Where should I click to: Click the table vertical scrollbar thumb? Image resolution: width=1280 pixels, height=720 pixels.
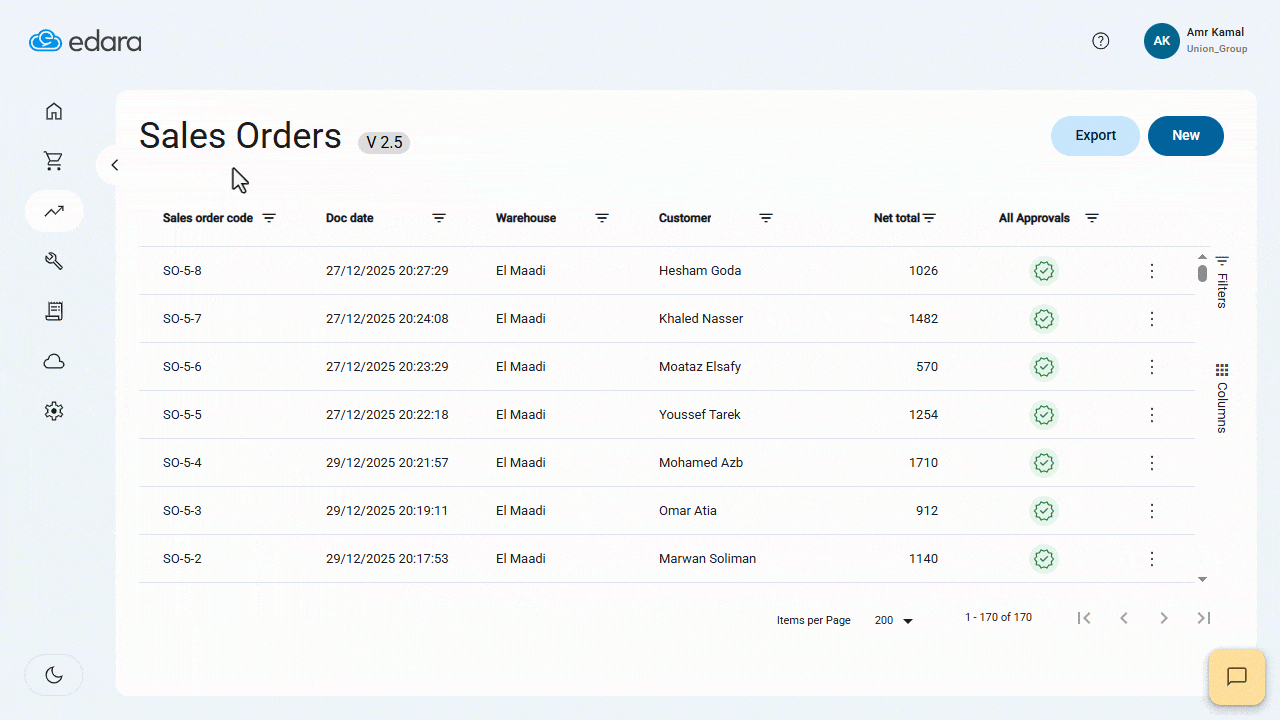(x=1202, y=274)
